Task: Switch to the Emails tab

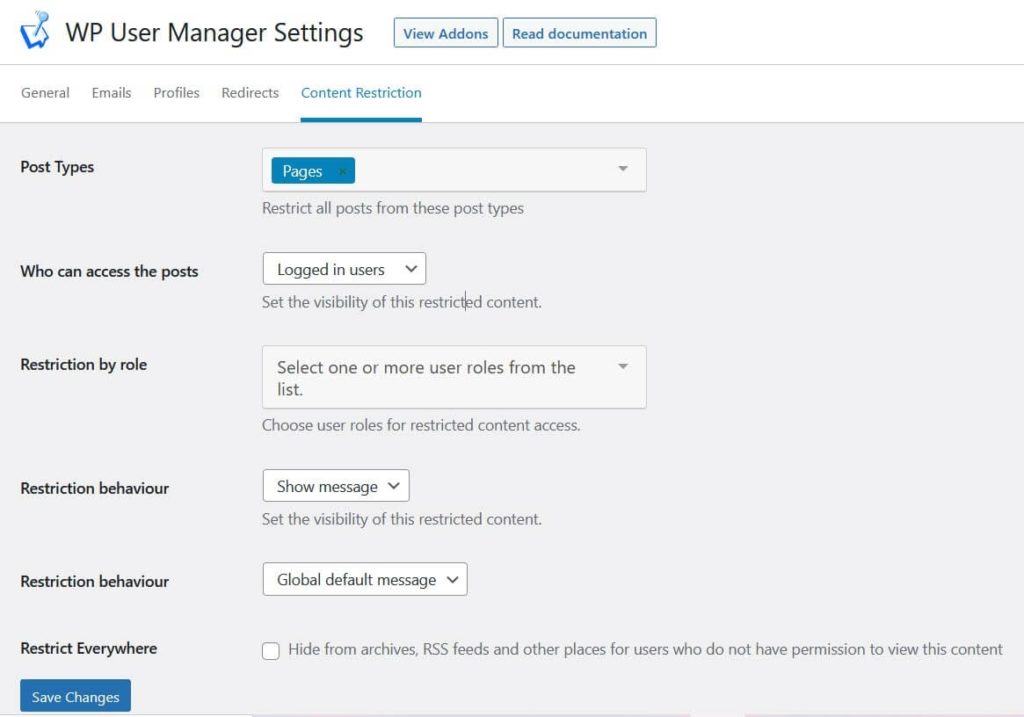Action: (111, 93)
